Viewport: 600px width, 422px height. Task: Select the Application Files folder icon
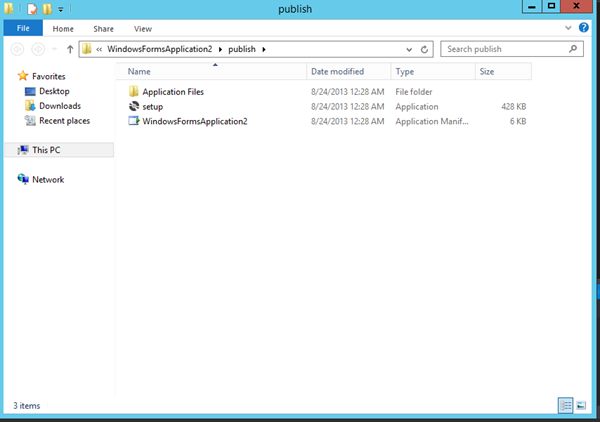pyautogui.click(x=134, y=92)
